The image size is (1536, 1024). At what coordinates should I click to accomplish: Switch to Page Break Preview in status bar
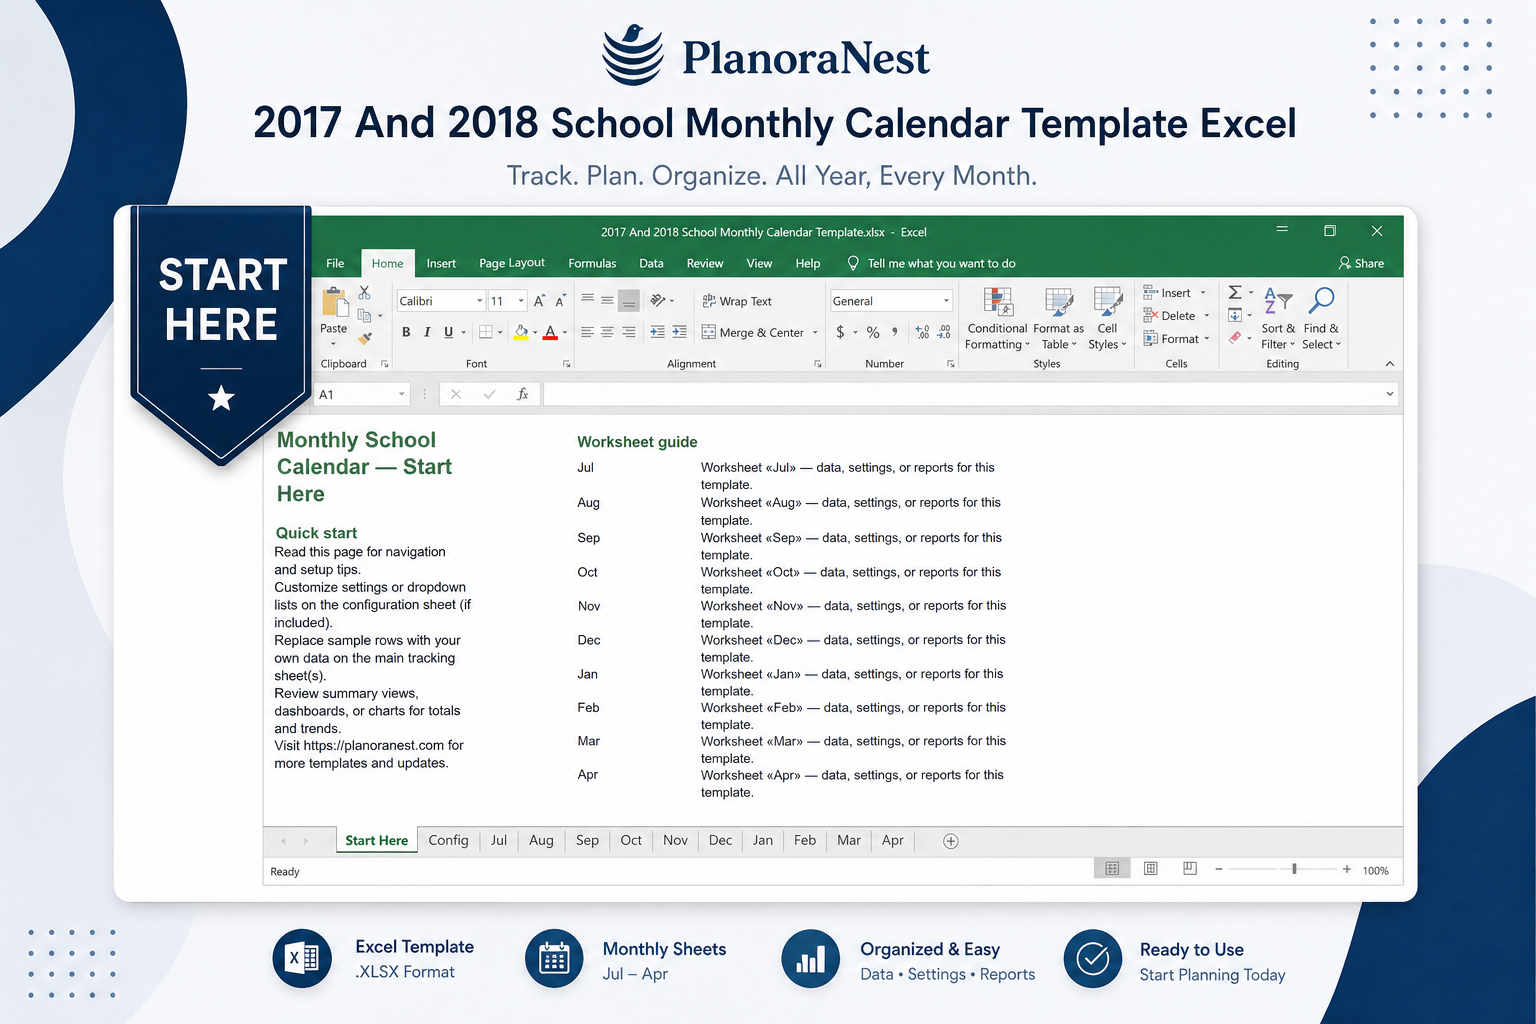pyautogui.click(x=1190, y=869)
